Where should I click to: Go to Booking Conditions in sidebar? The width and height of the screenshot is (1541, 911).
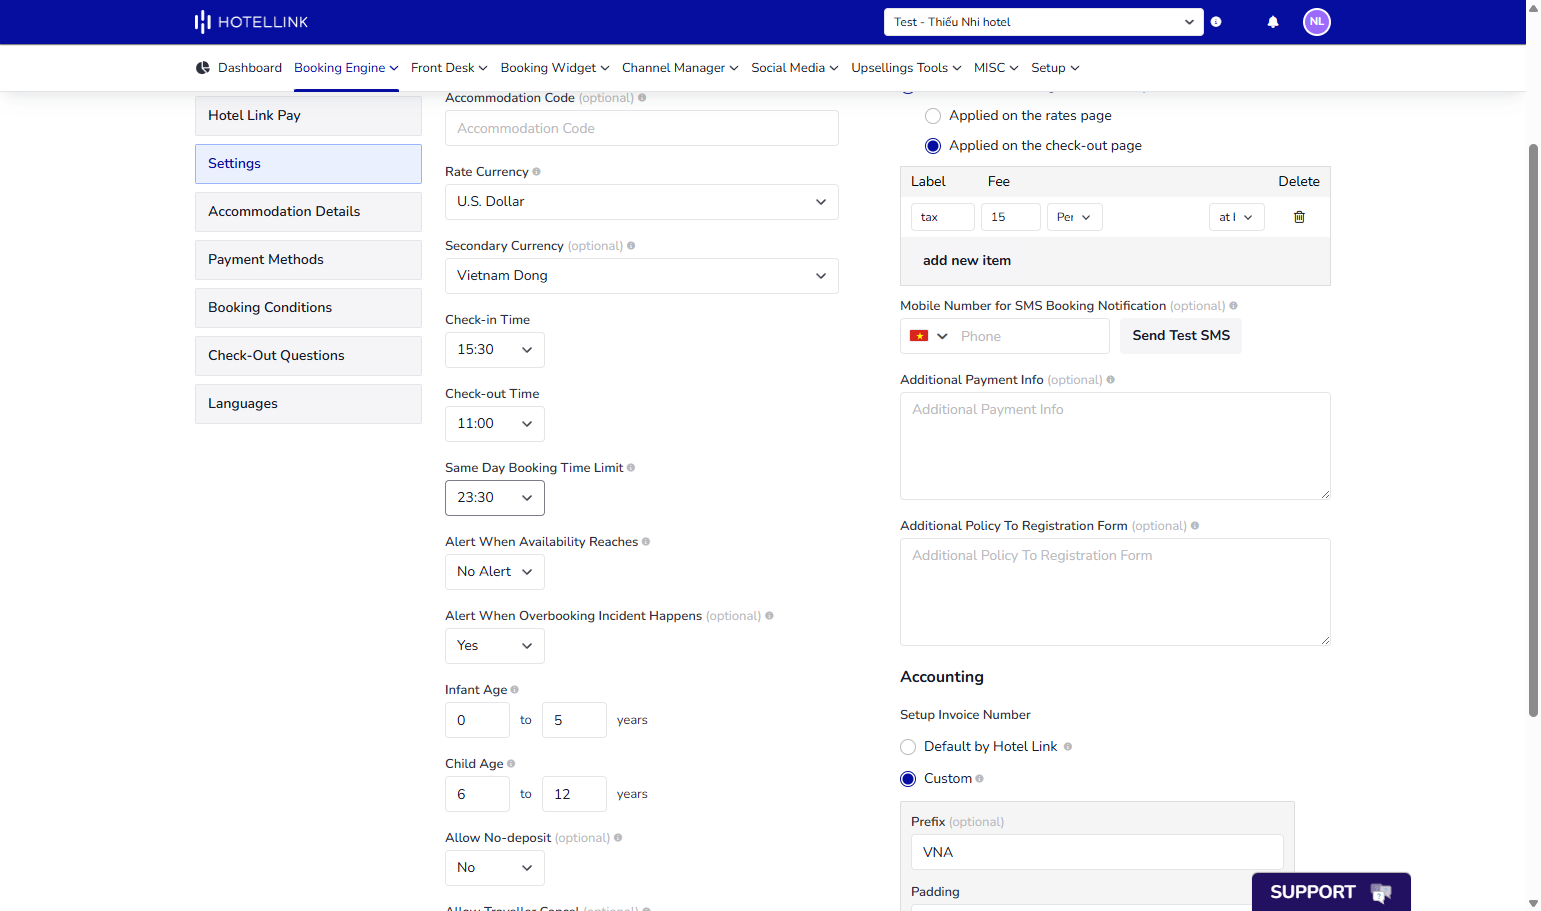tap(308, 308)
